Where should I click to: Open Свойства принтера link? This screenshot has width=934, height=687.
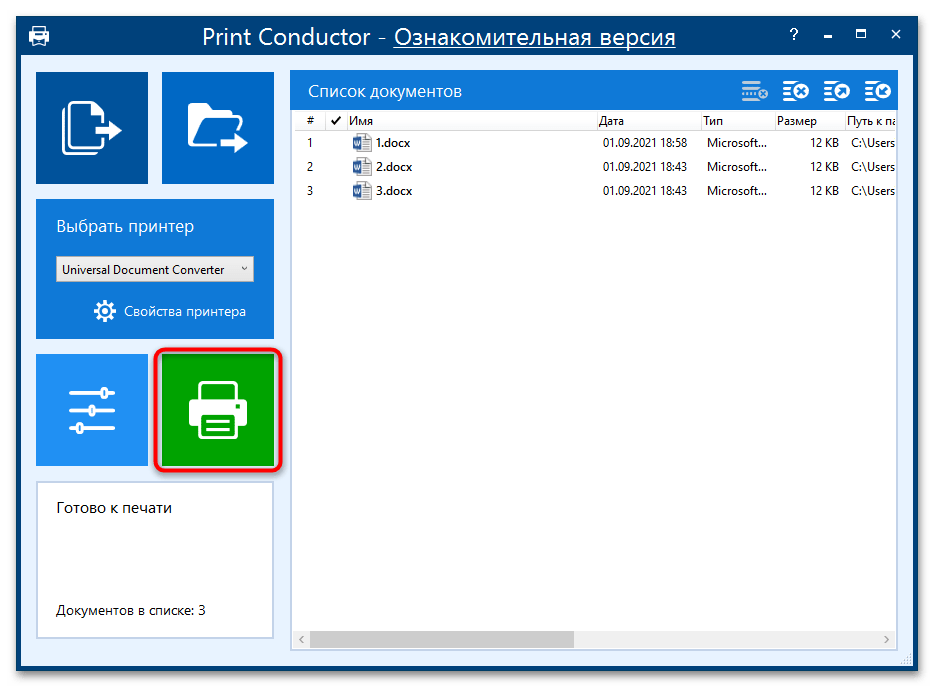pyautogui.click(x=185, y=312)
